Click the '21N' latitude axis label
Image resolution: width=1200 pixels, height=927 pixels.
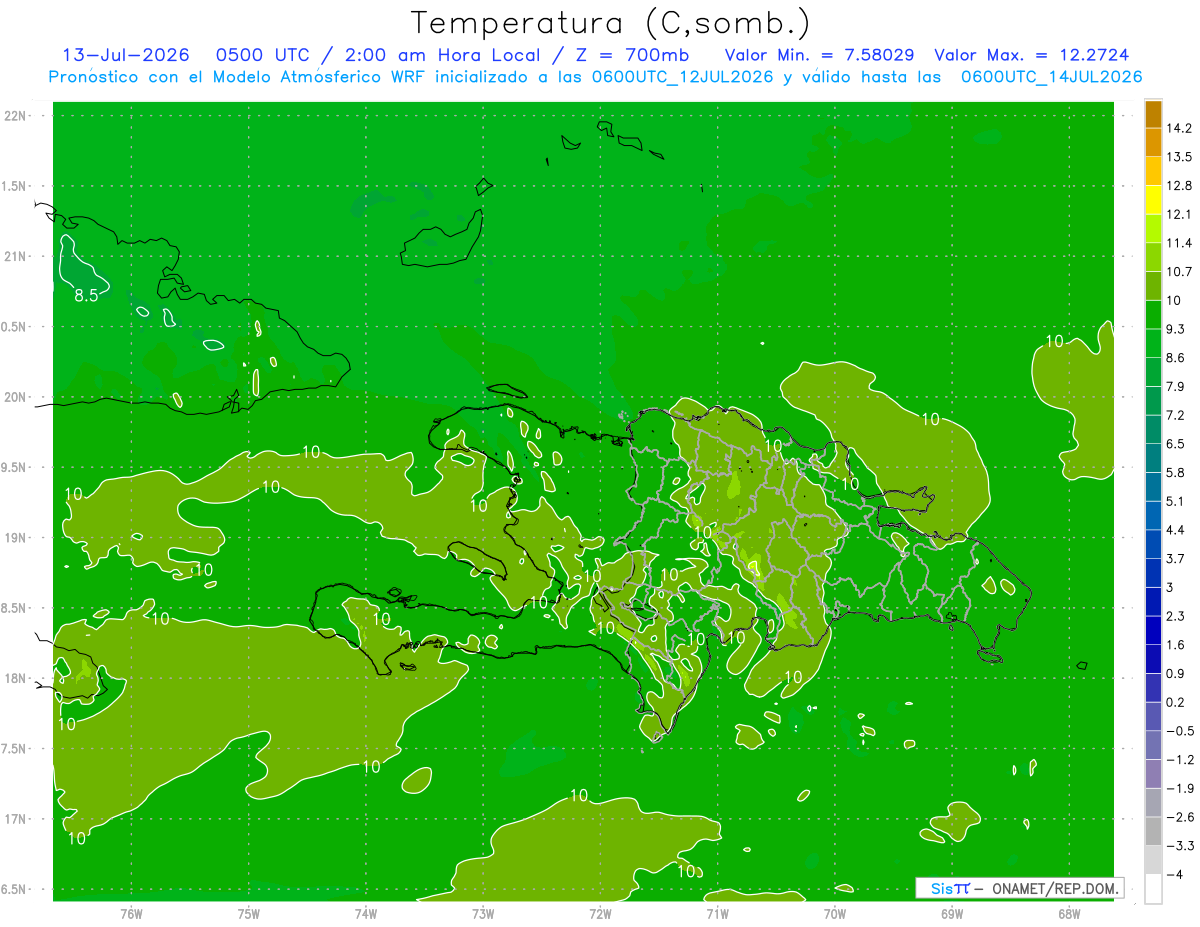14,257
